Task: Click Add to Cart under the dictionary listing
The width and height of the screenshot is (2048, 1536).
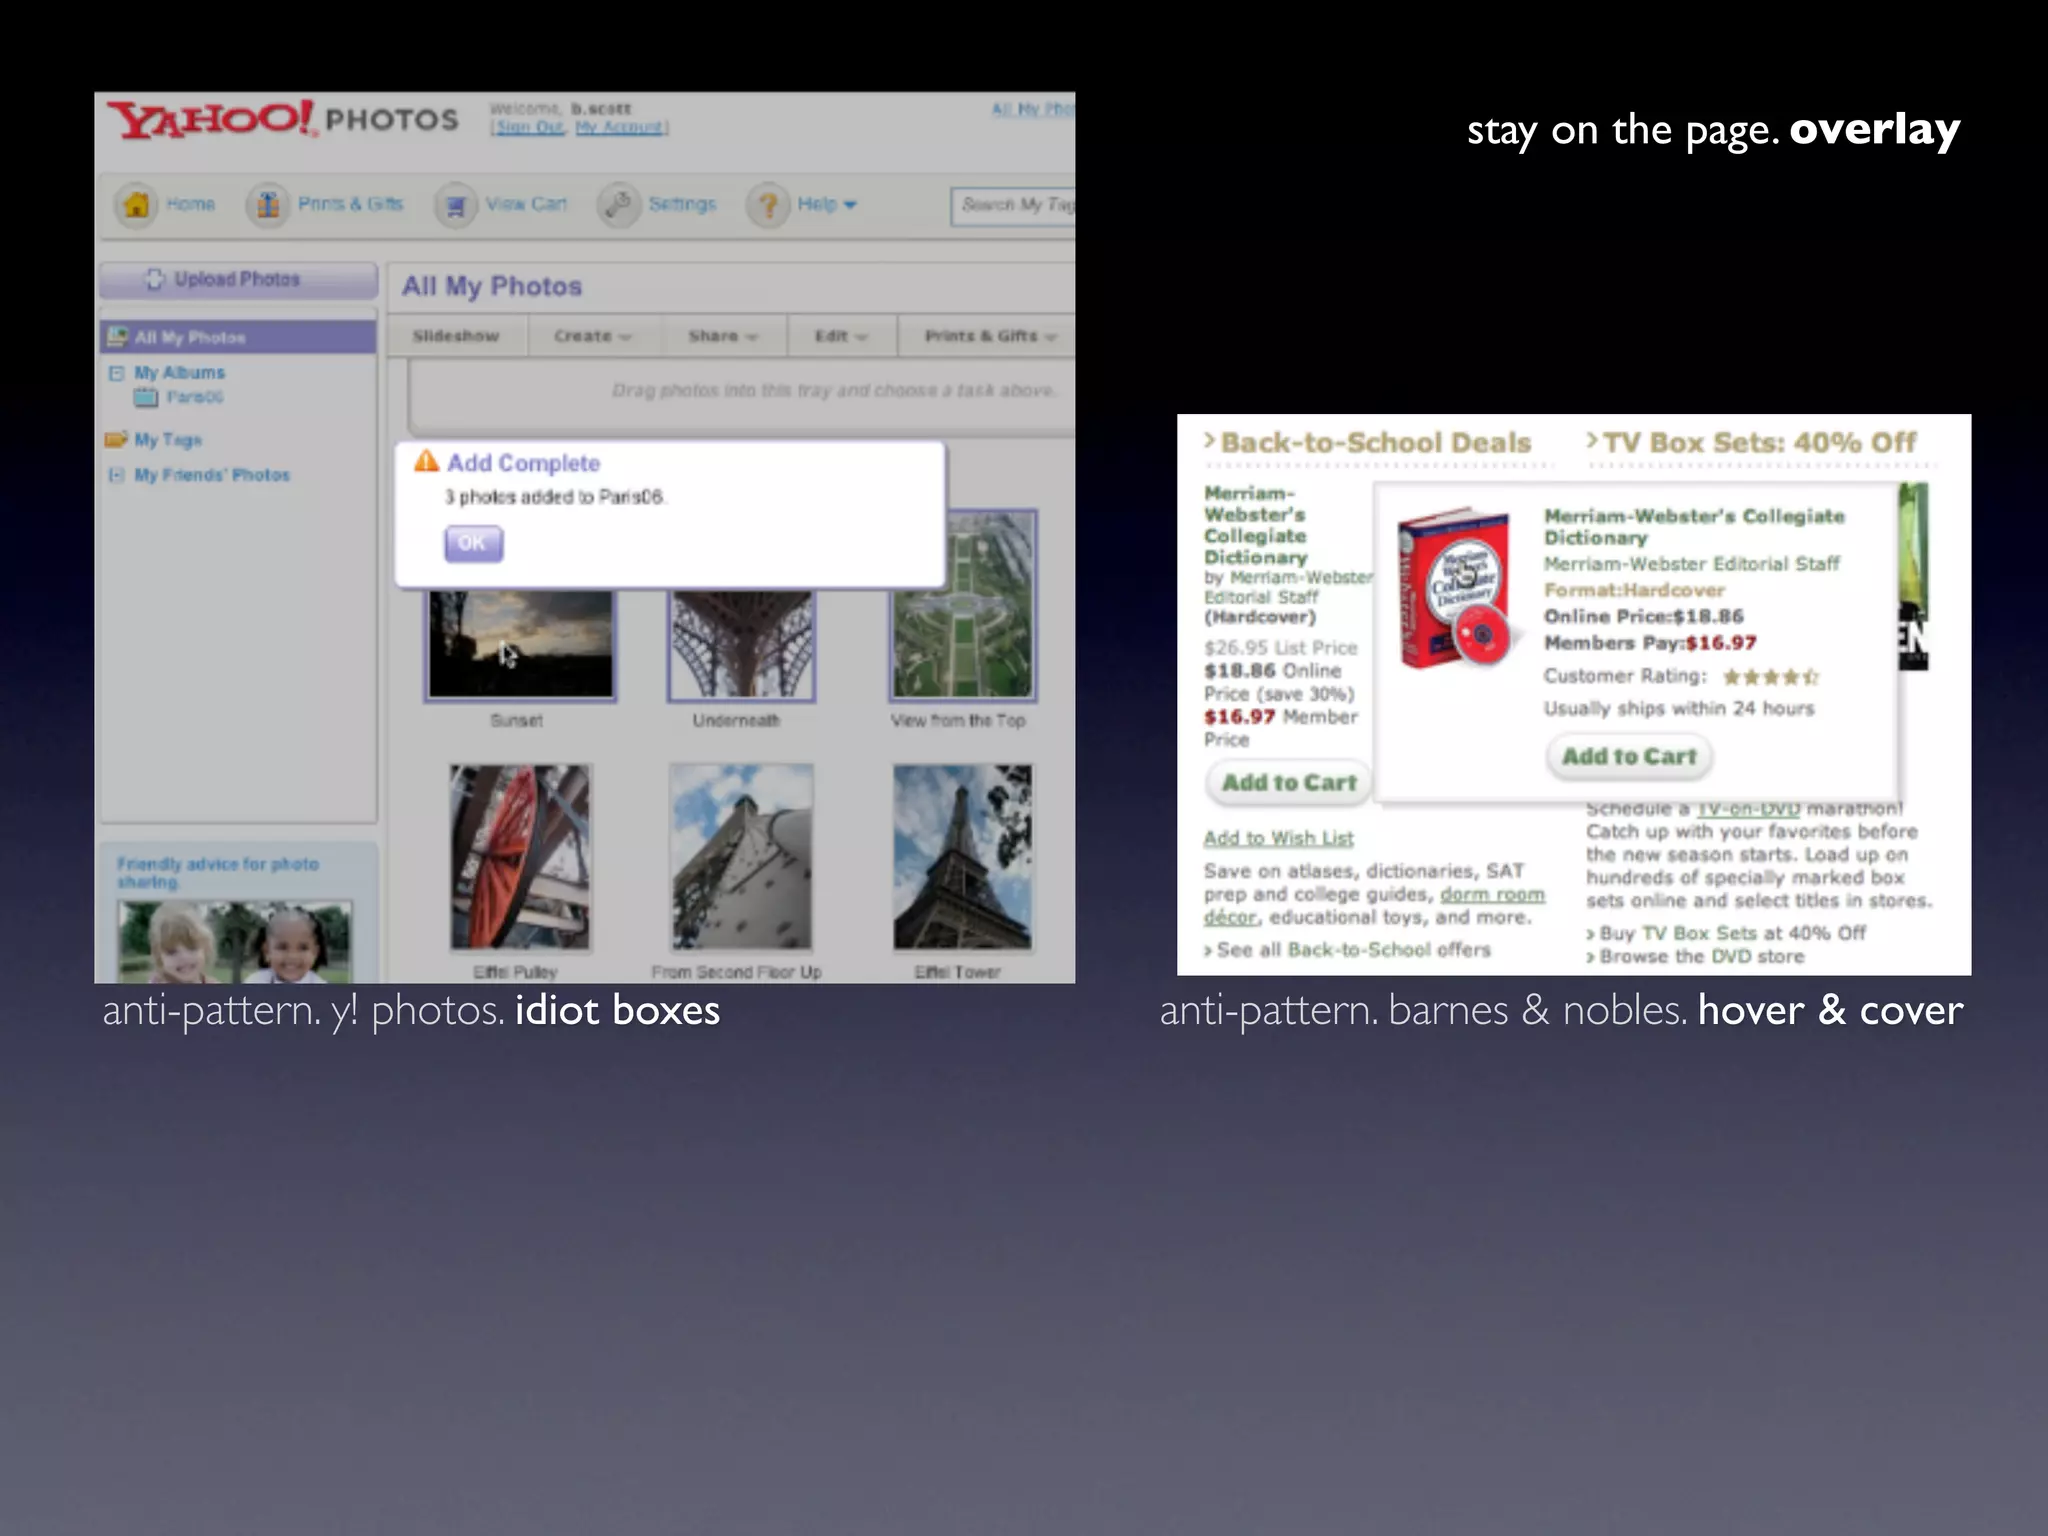Action: pyautogui.click(x=1289, y=783)
